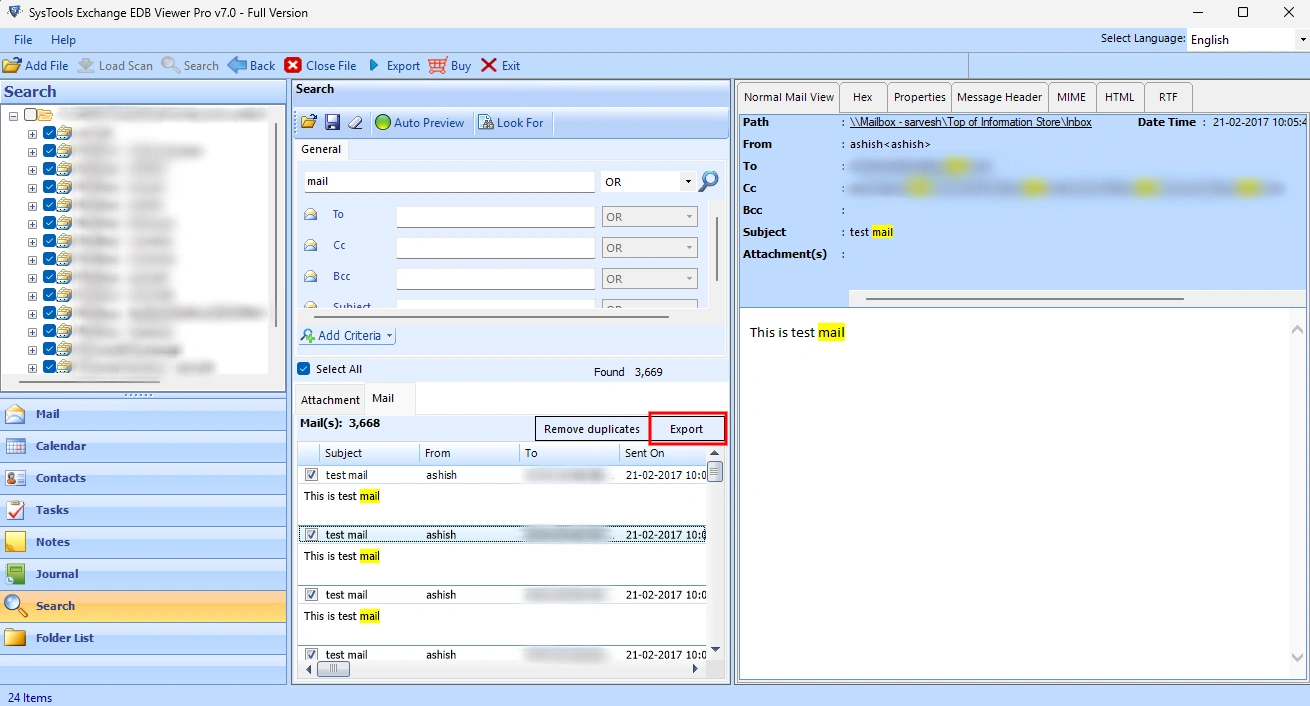Sort results by the Sent On column header

coord(663,453)
